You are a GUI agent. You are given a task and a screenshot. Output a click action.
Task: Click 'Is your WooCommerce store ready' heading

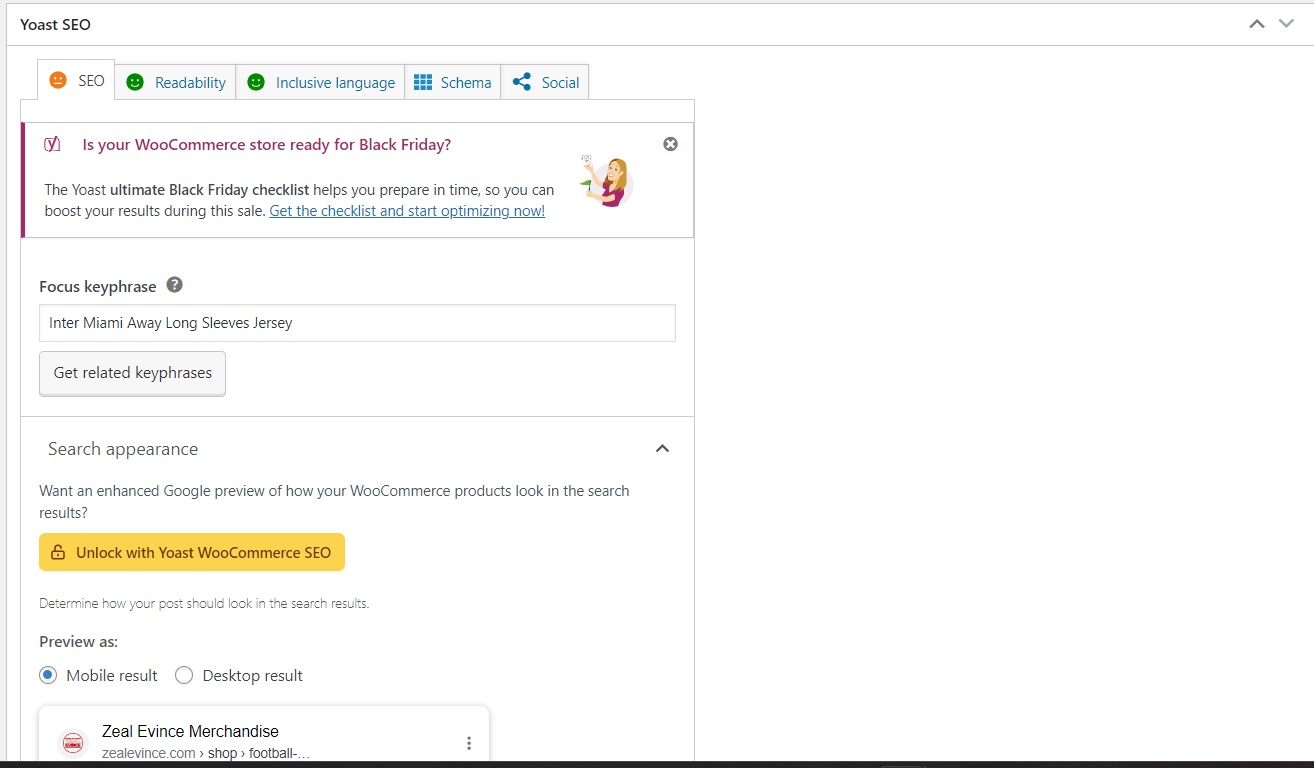pos(267,144)
